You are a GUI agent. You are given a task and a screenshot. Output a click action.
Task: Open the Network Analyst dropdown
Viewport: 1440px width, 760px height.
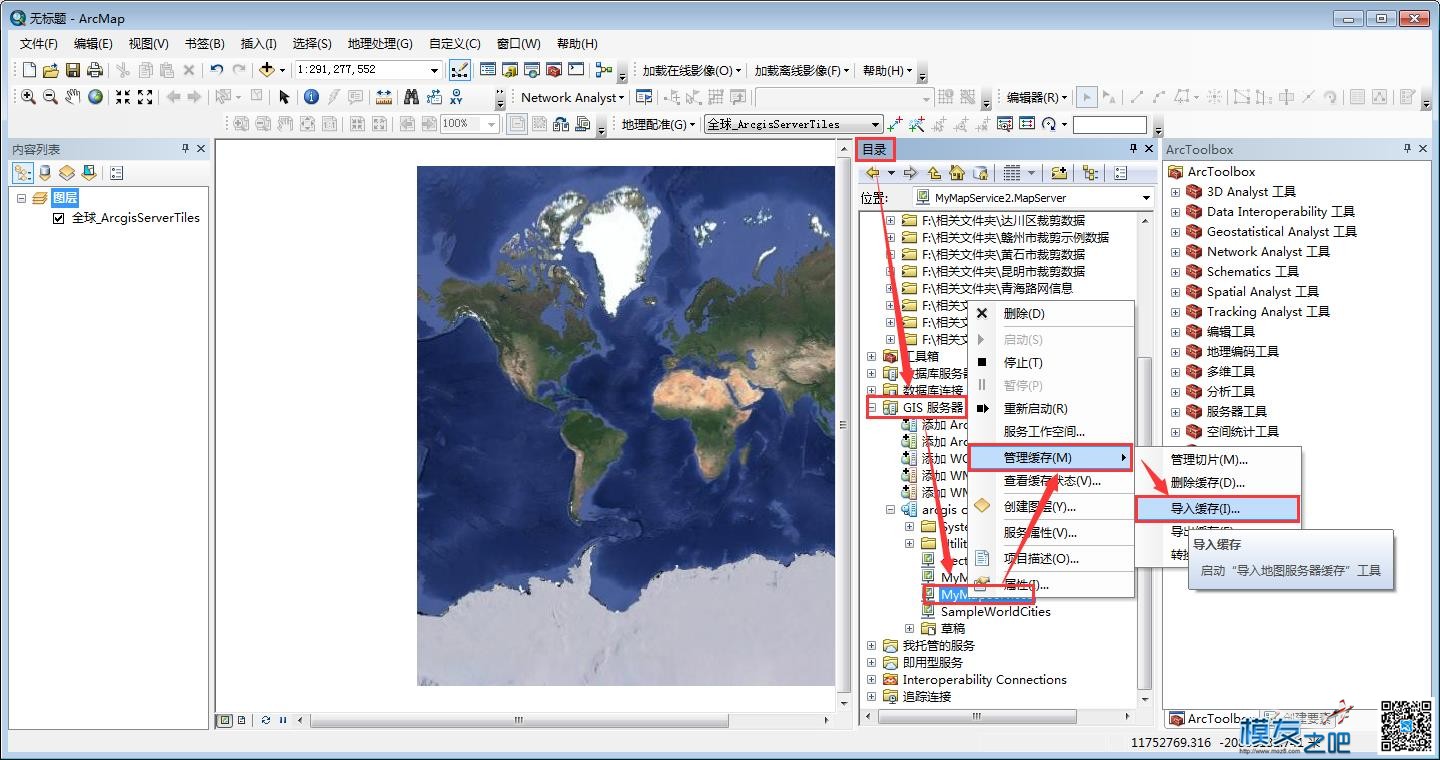(x=572, y=97)
